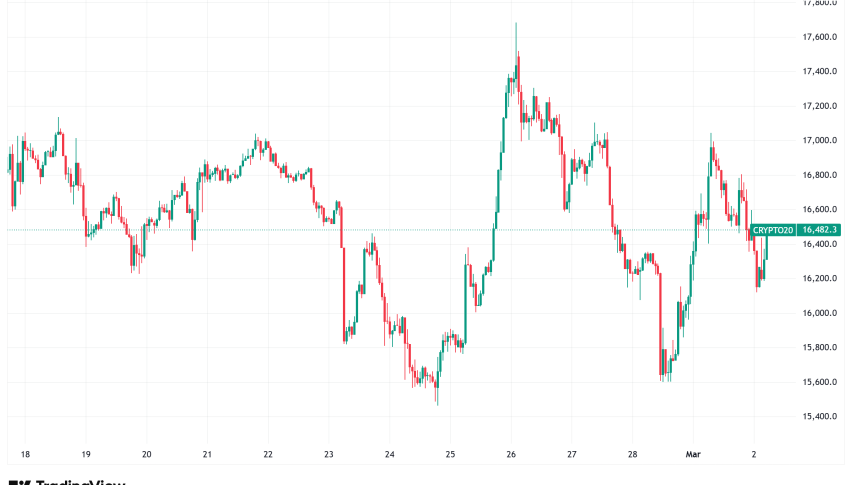Click the current price tag 16,482.3
Screen dimensions: 852x485
point(820,230)
